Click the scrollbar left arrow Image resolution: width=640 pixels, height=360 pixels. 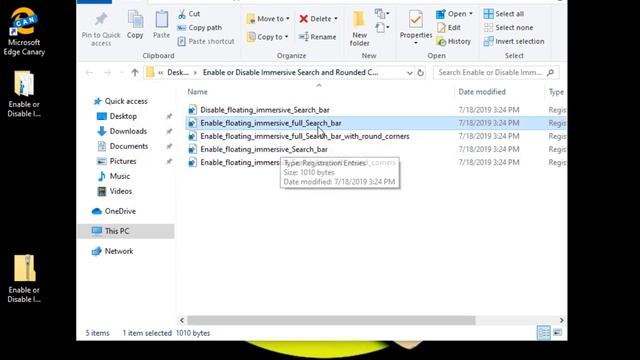(182, 320)
